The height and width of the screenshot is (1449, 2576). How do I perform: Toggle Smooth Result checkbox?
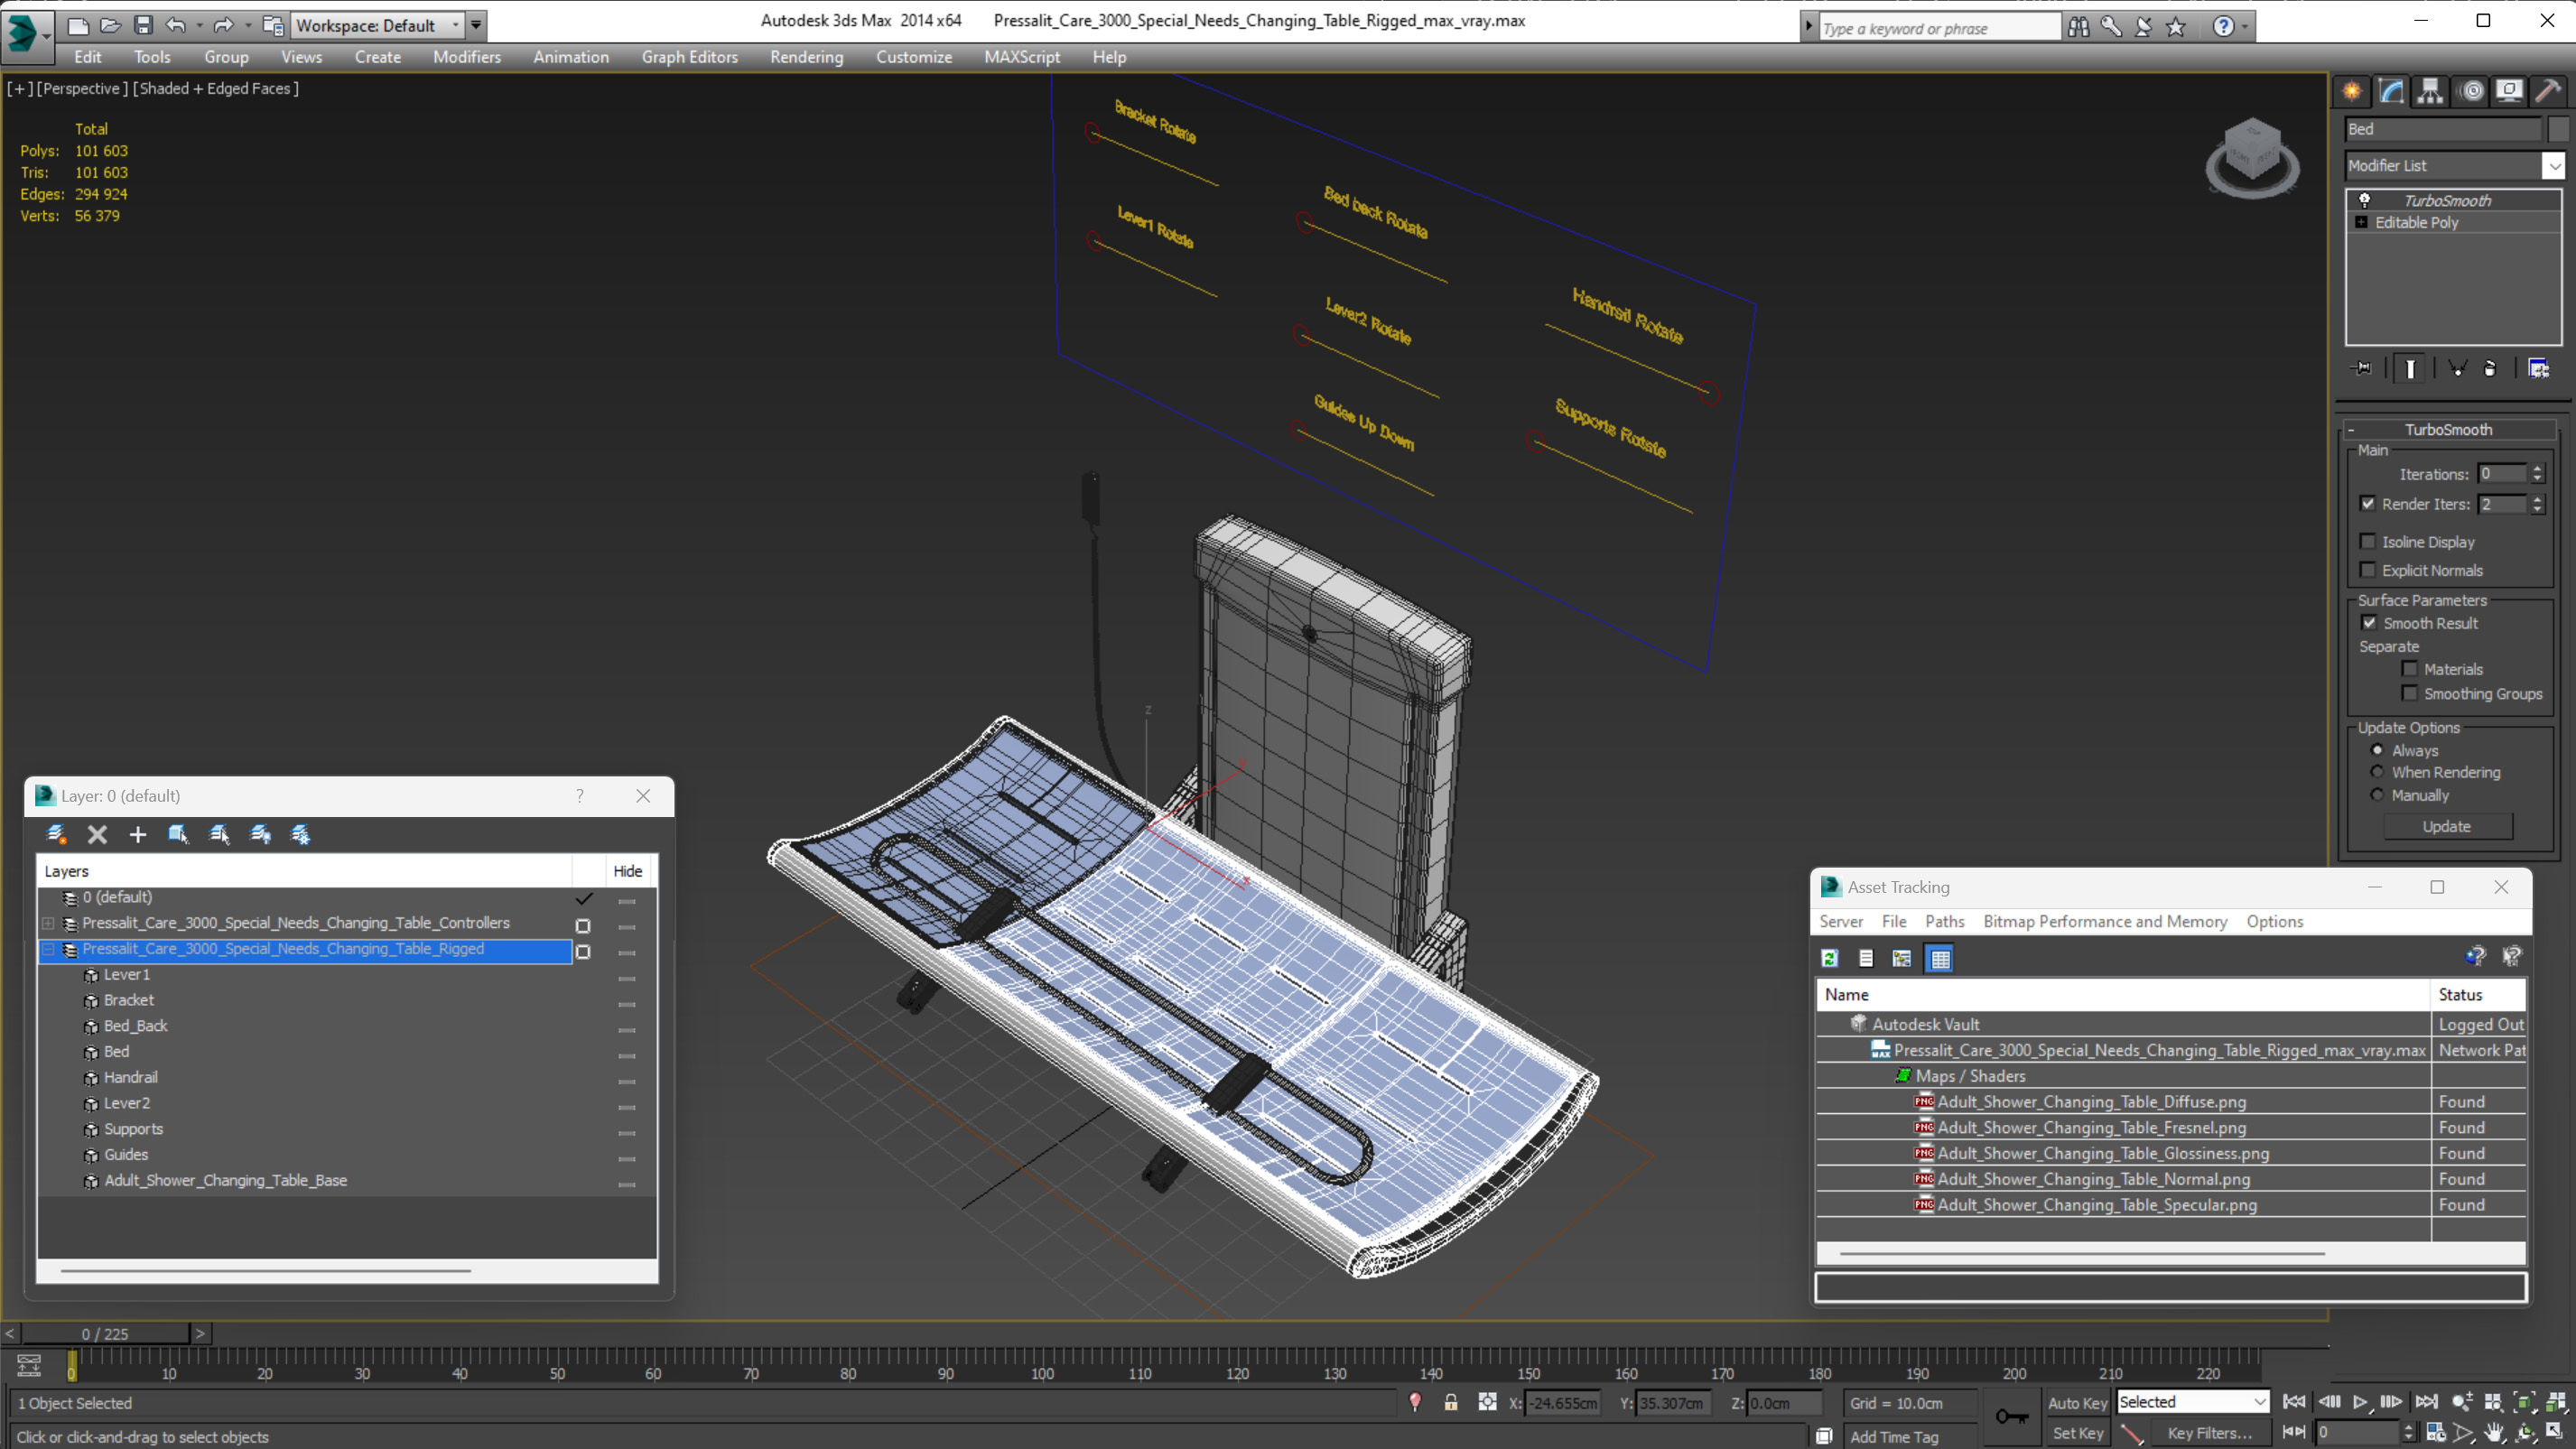point(2369,622)
